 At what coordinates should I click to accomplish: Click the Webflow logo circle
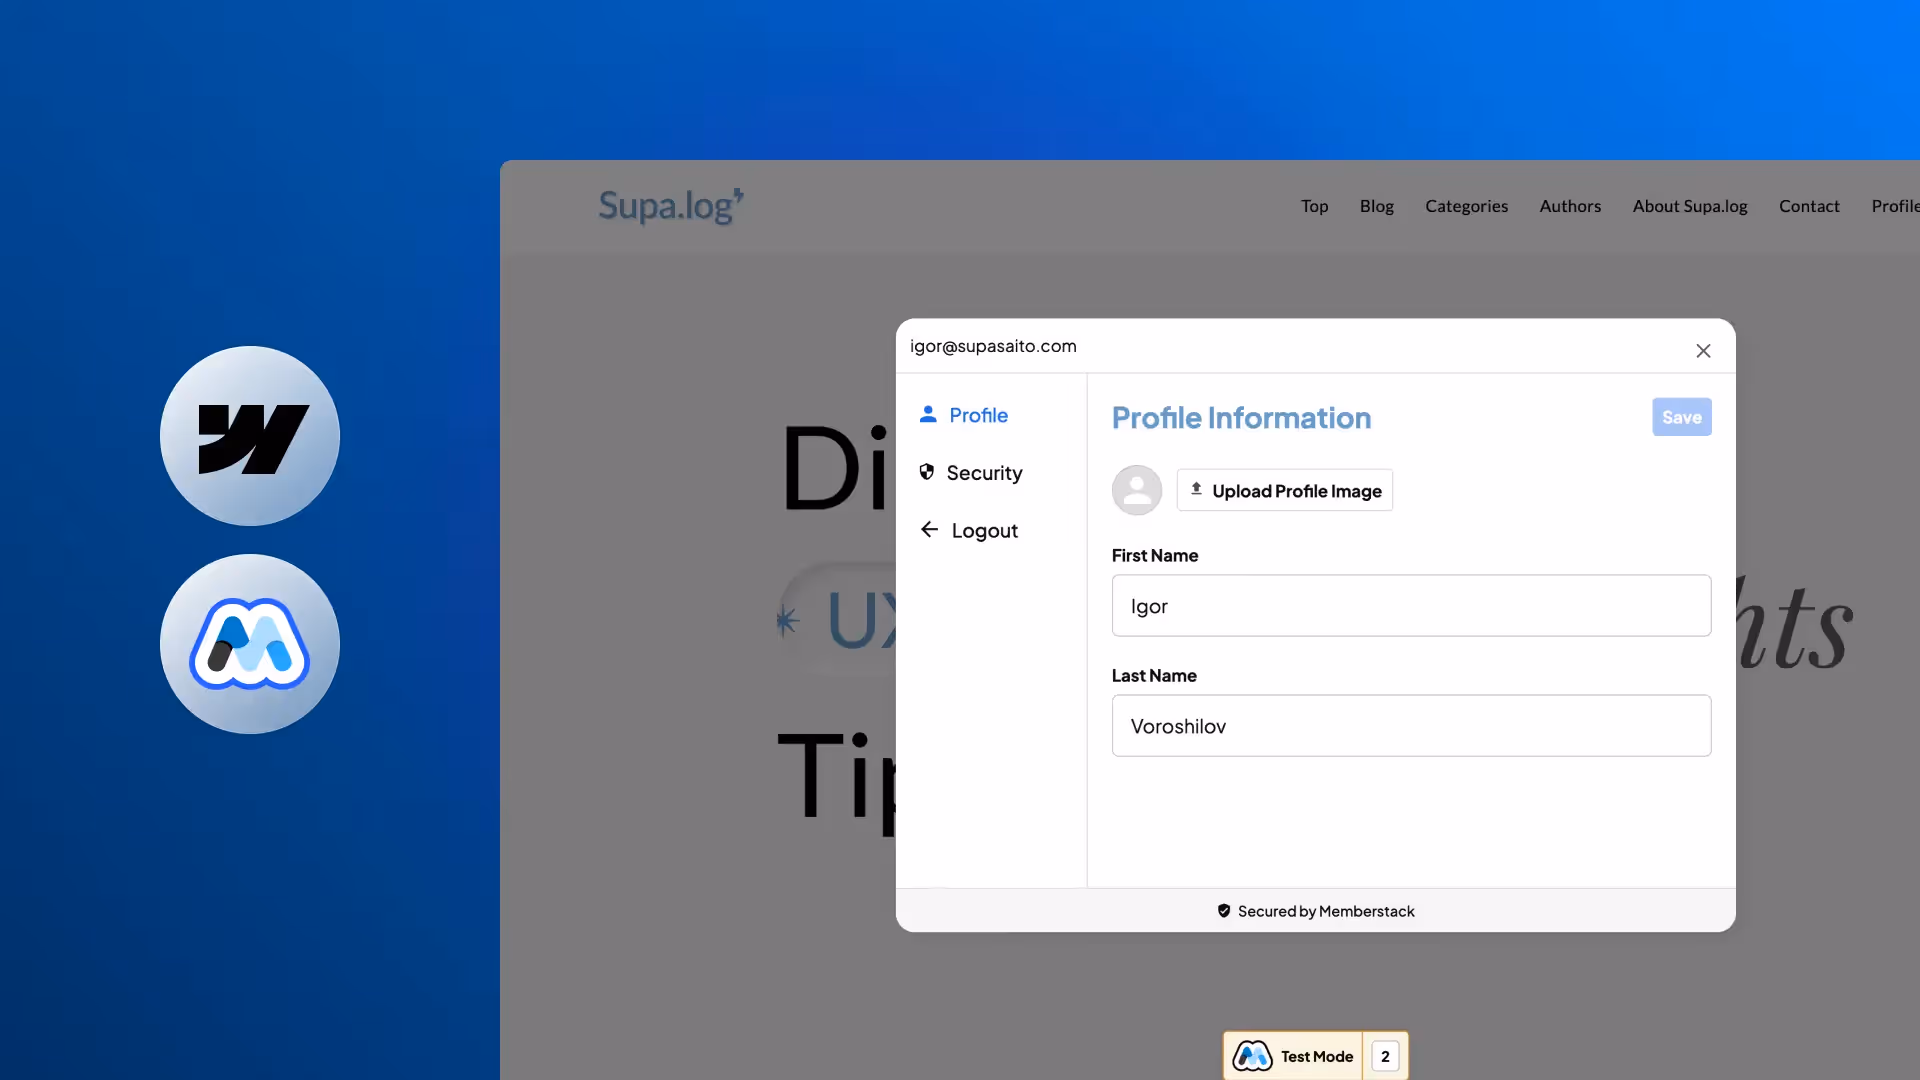[x=250, y=436]
